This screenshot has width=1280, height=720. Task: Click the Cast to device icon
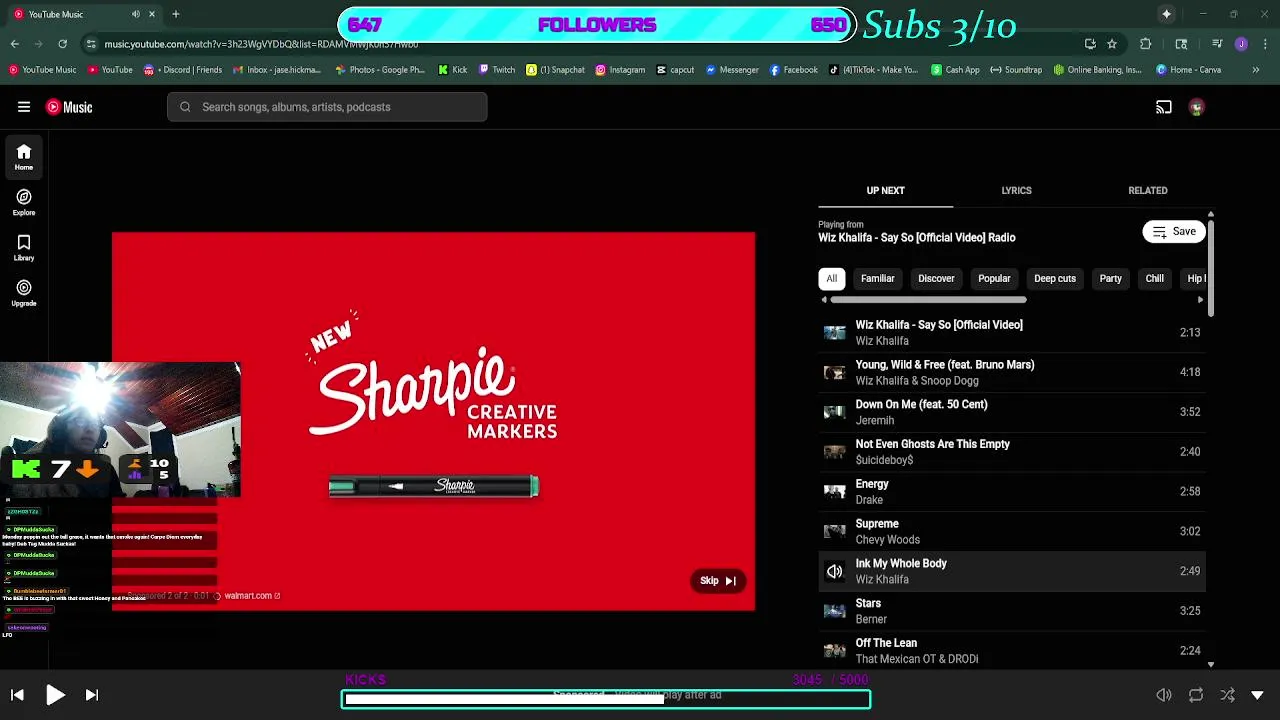coord(1164,107)
